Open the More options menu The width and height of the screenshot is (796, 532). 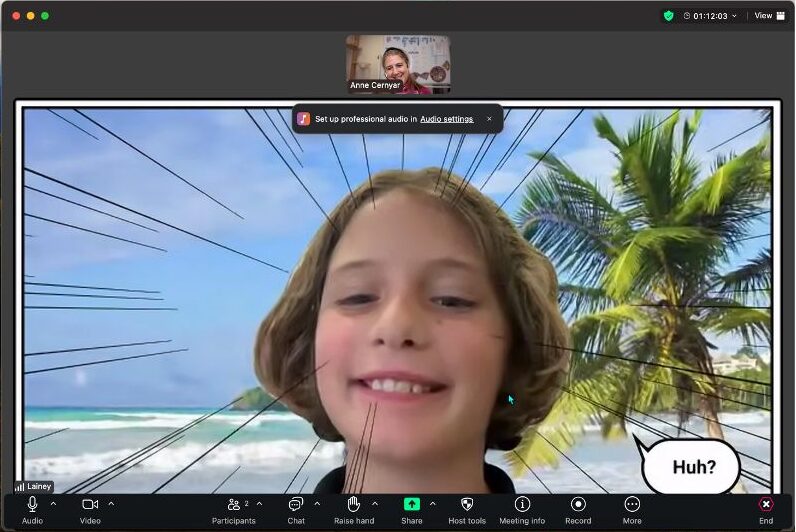coord(632,510)
